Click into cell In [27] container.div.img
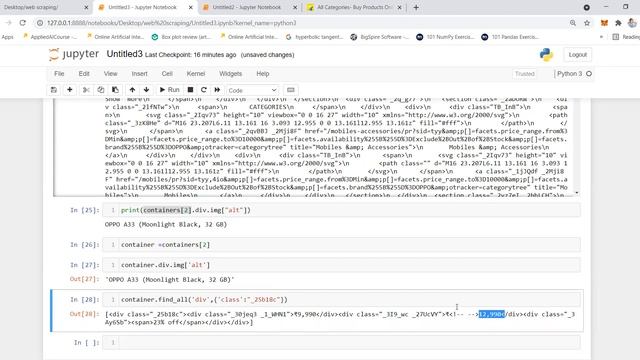Viewport: 640px width, 360px height. click(341, 265)
